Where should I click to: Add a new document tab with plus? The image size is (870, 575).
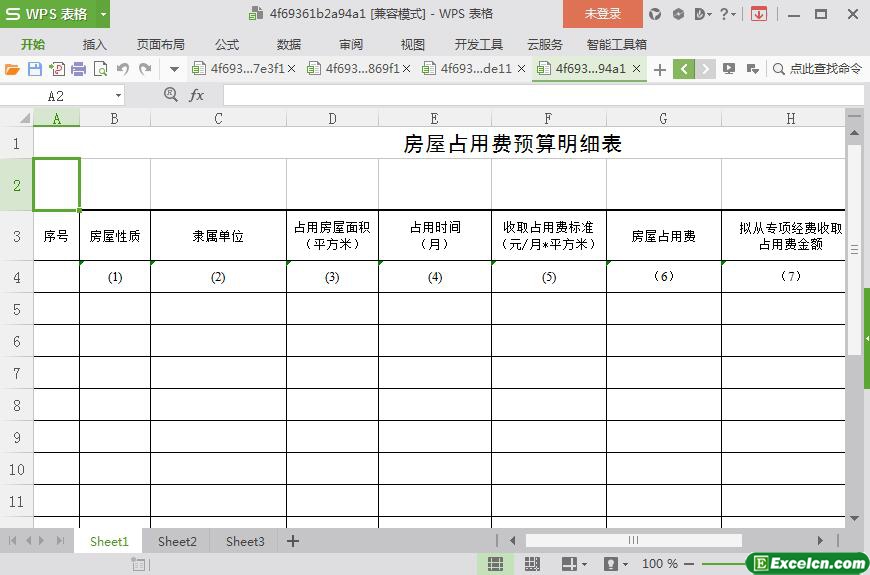tap(660, 69)
